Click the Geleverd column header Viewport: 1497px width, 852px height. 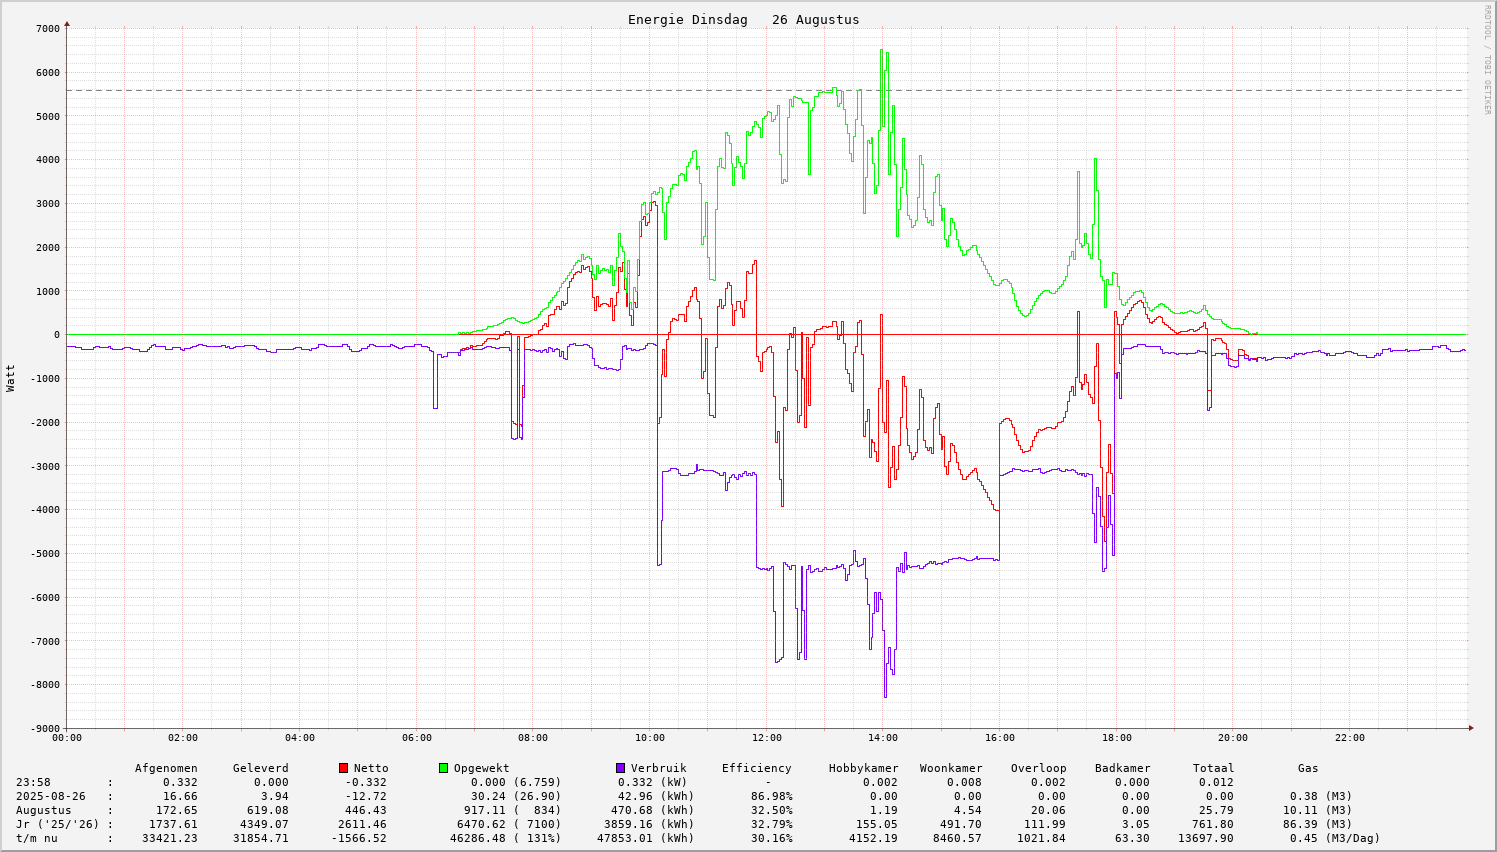pyautogui.click(x=260, y=768)
